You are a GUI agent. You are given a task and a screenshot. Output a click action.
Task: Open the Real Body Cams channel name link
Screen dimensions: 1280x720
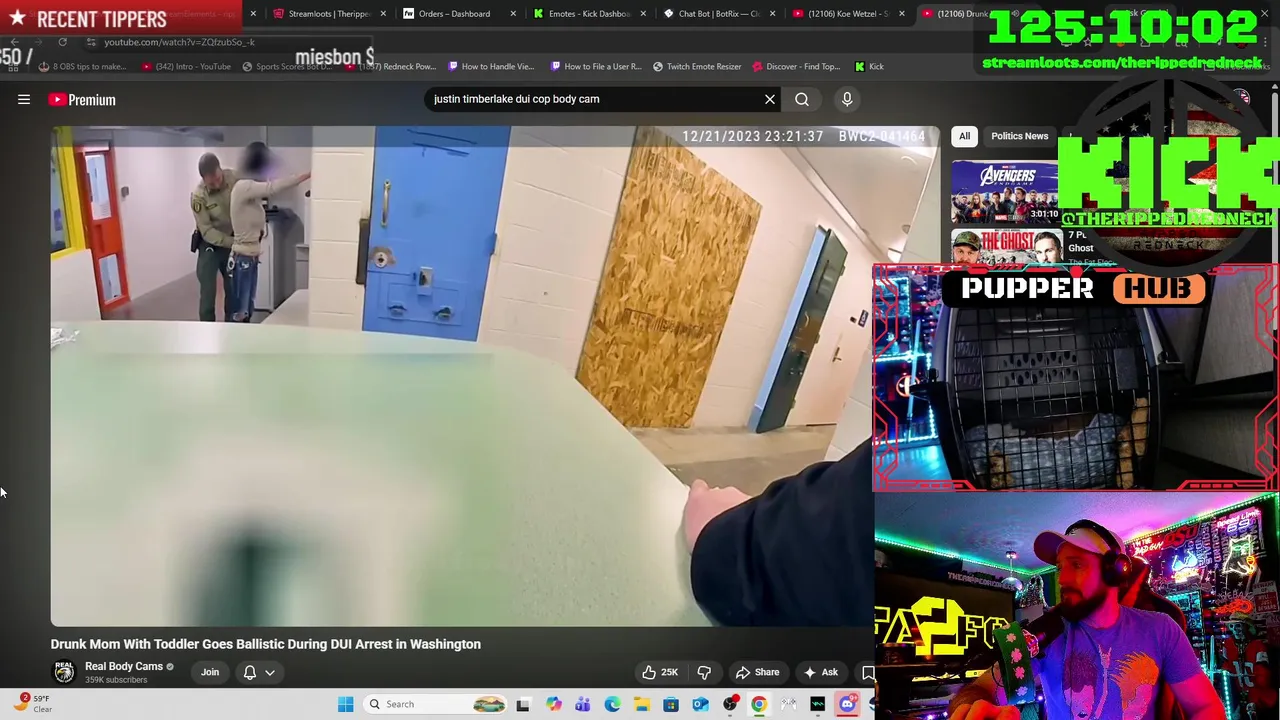(x=124, y=666)
